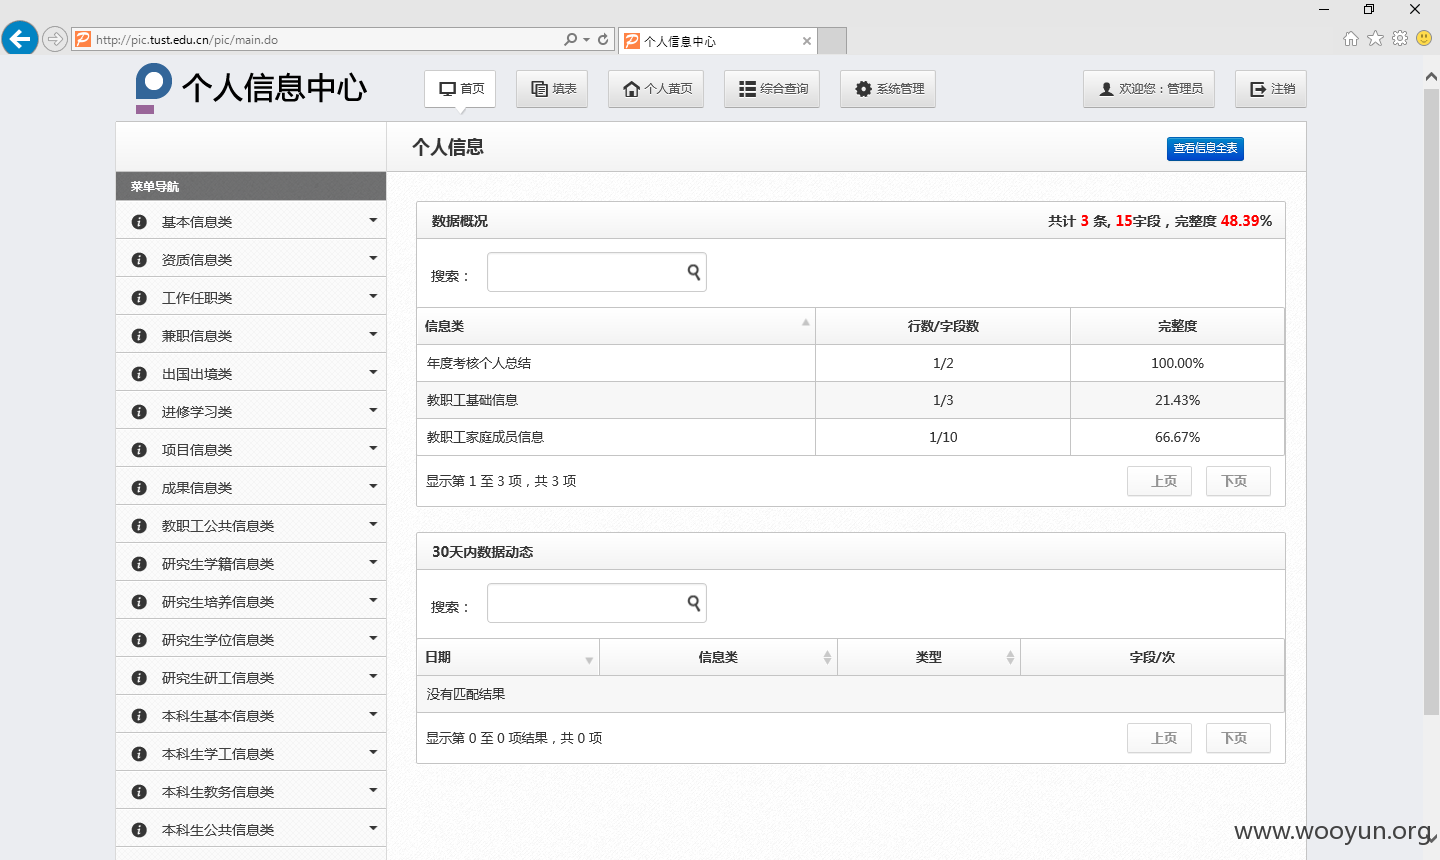This screenshot has width=1440, height=860.
Task: Sort table by 信息类 column header
Action: (x=616, y=326)
